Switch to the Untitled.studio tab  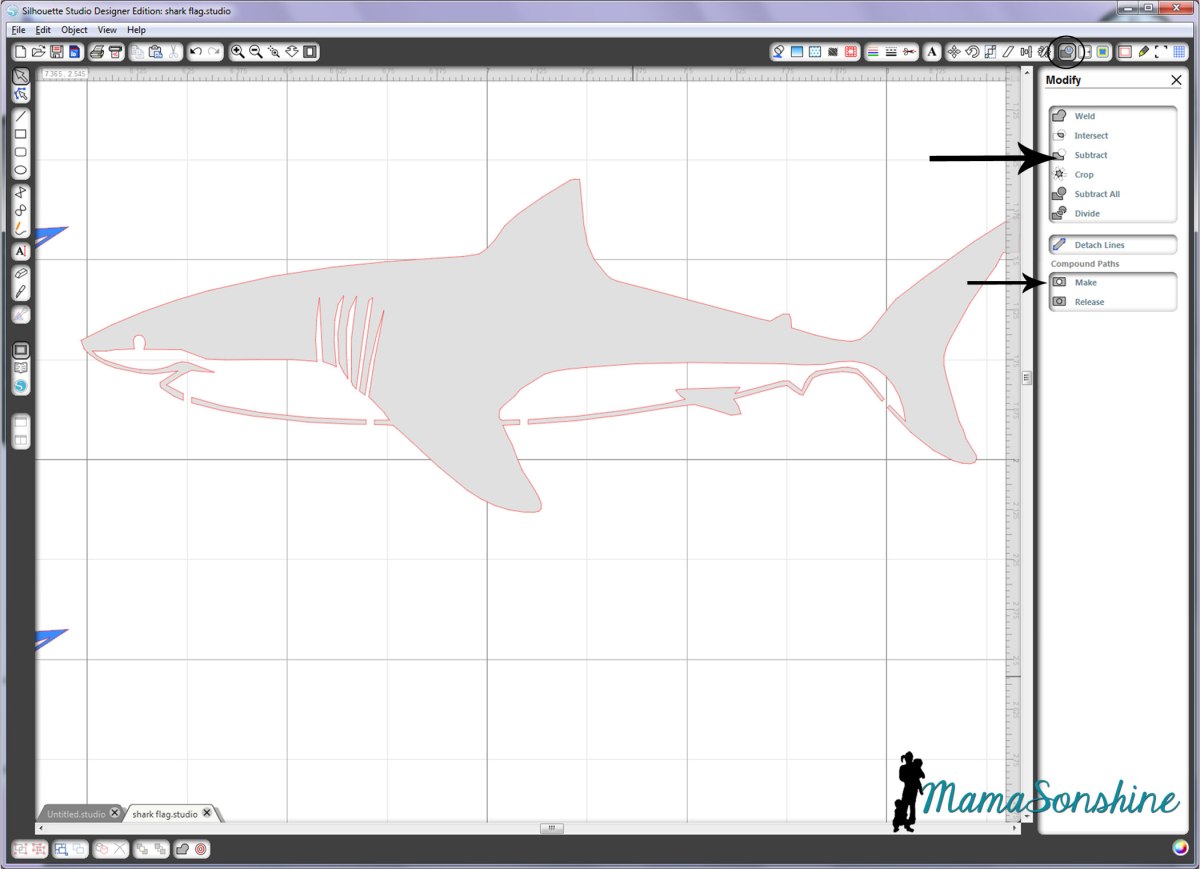[76, 814]
